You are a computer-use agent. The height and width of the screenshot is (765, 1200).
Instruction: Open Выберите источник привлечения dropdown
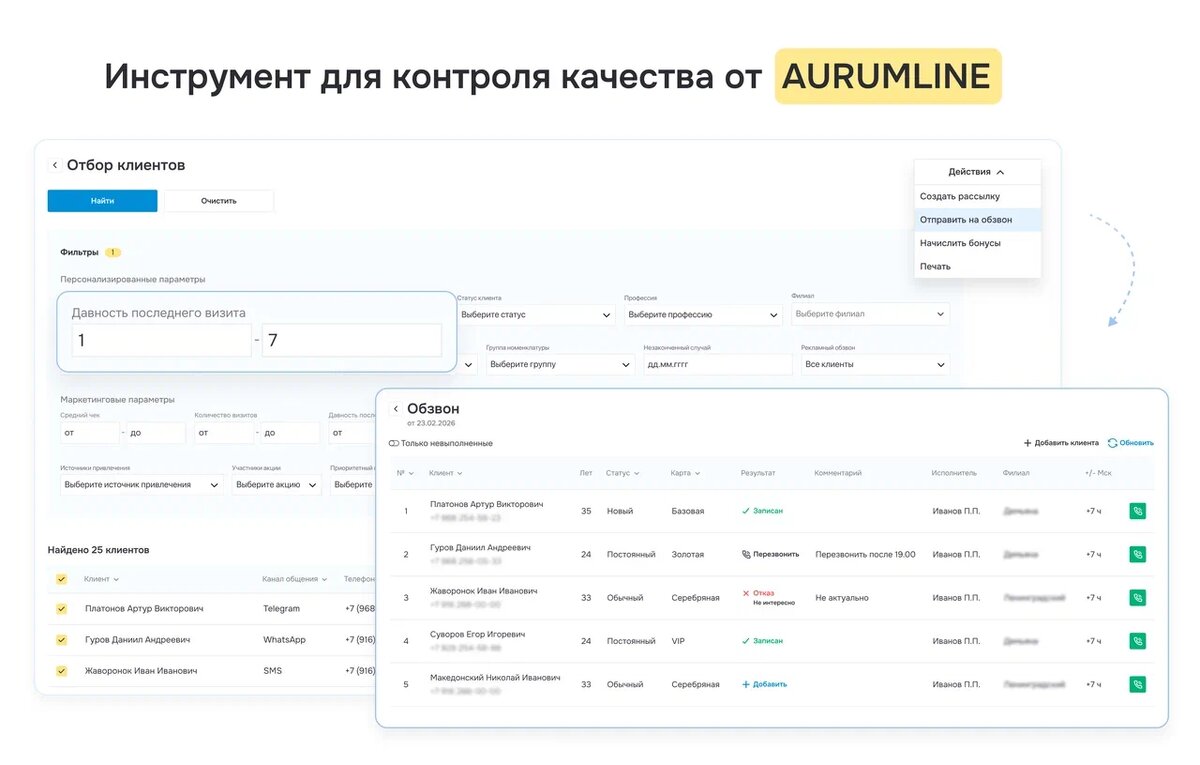141,485
